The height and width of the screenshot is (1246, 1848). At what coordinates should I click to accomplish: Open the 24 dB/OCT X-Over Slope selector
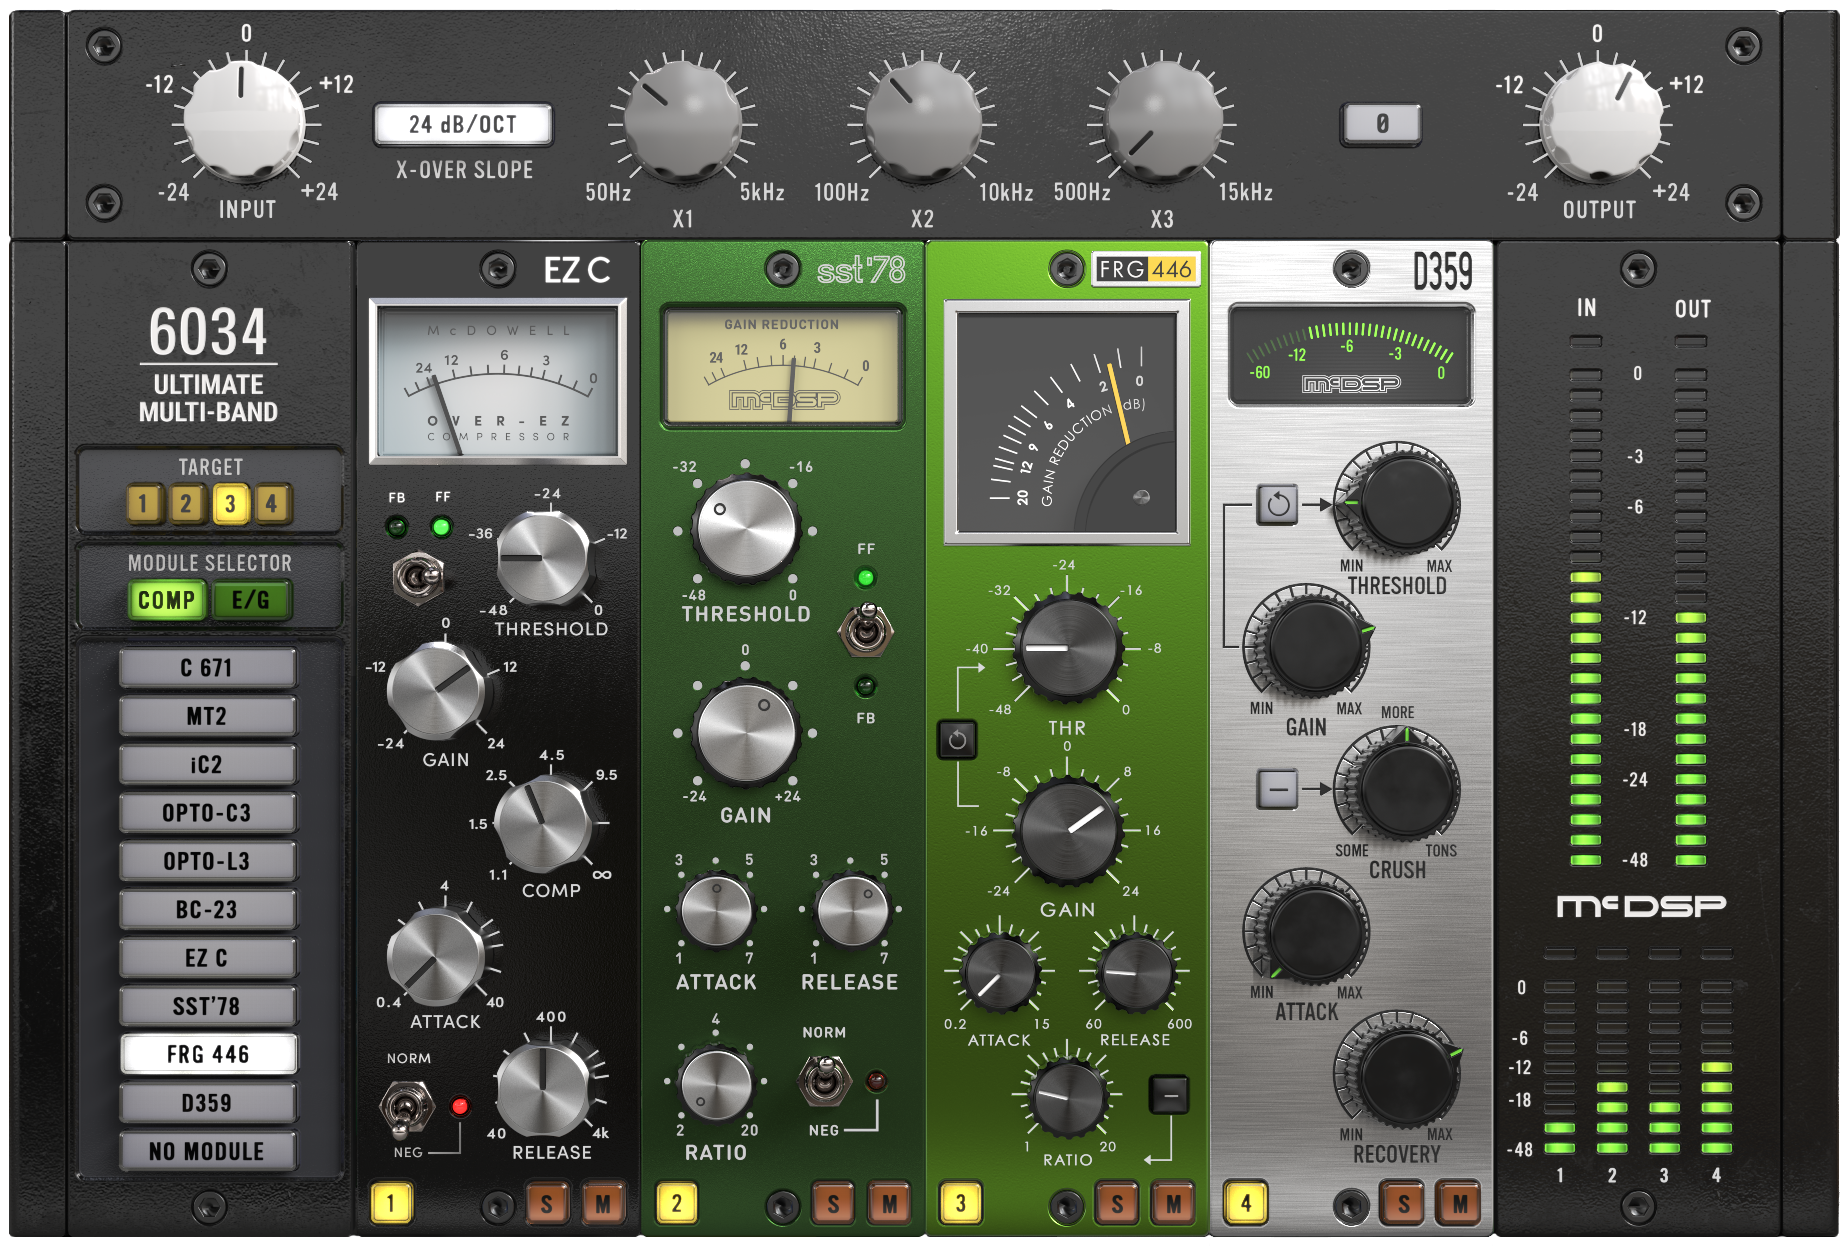(x=463, y=122)
